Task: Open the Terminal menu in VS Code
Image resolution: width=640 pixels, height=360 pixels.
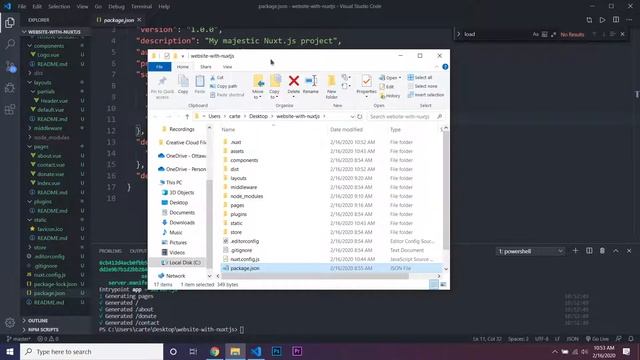Action: pos(141,7)
